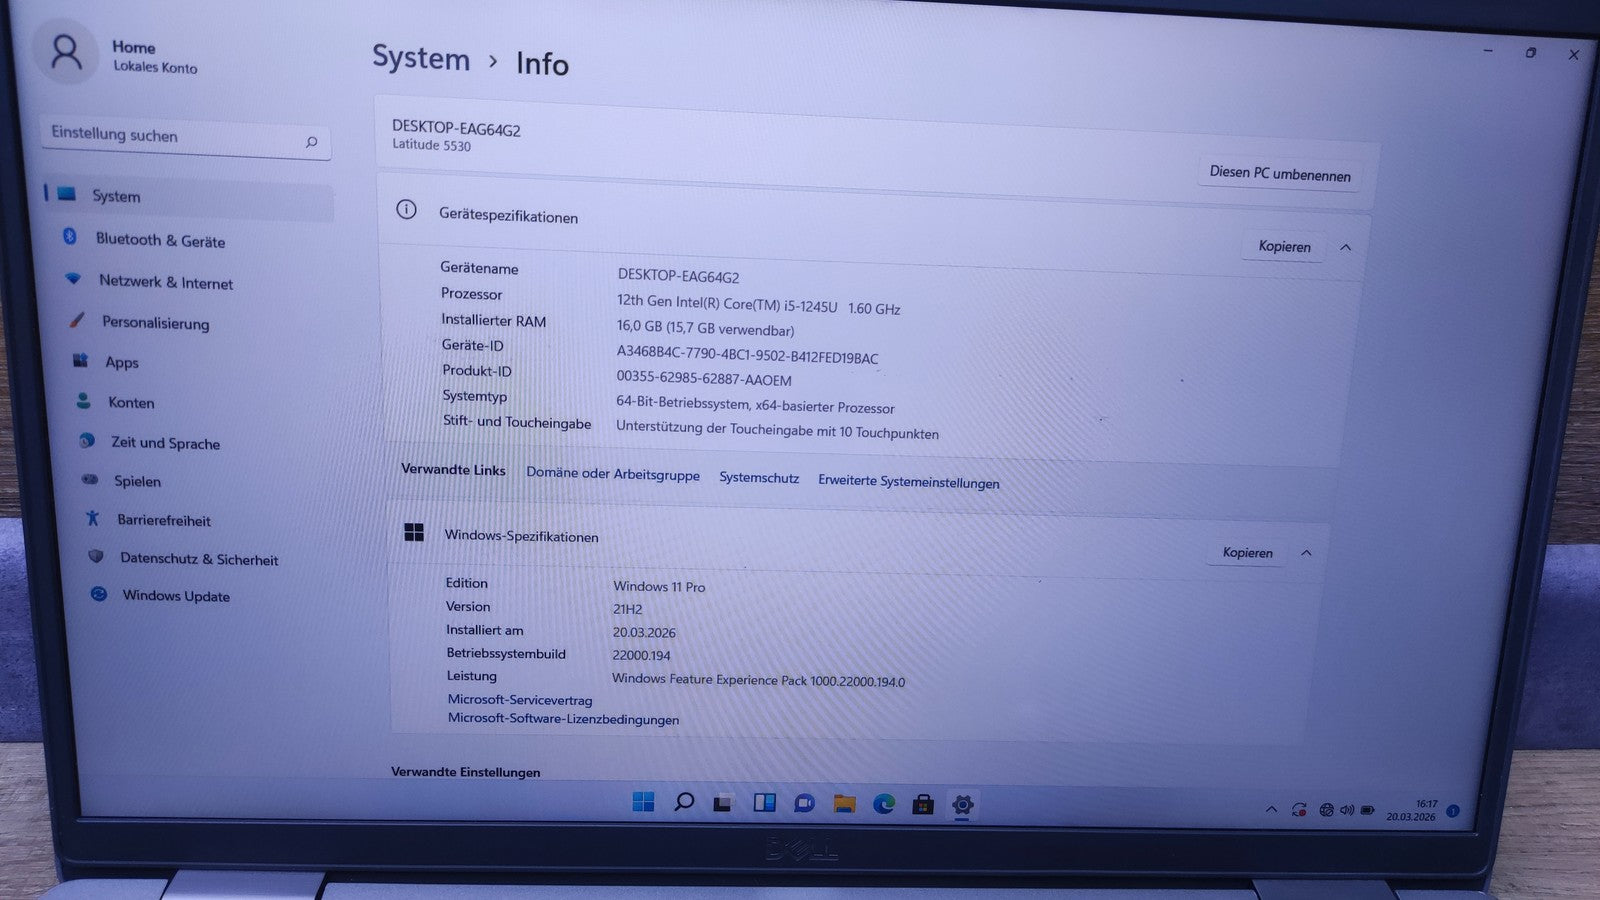Click the Barrierefreiheit accessibility icon
Screen dimensions: 1600x900
(x=93, y=518)
